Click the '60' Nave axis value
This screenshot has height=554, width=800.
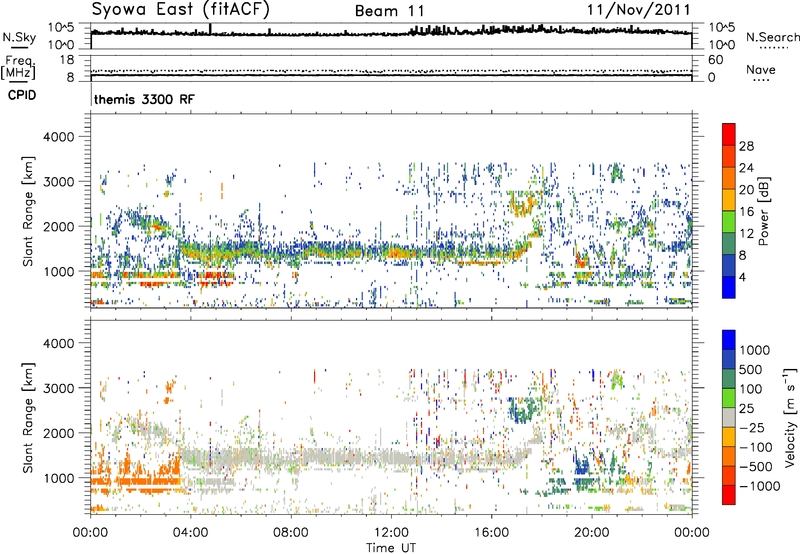pos(715,60)
